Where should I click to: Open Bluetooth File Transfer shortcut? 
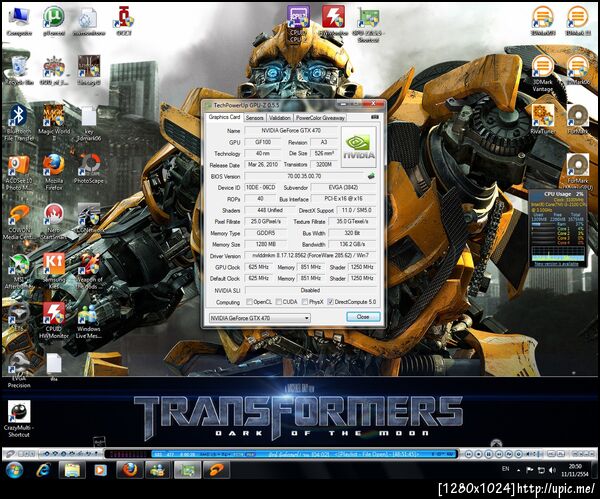[18, 122]
